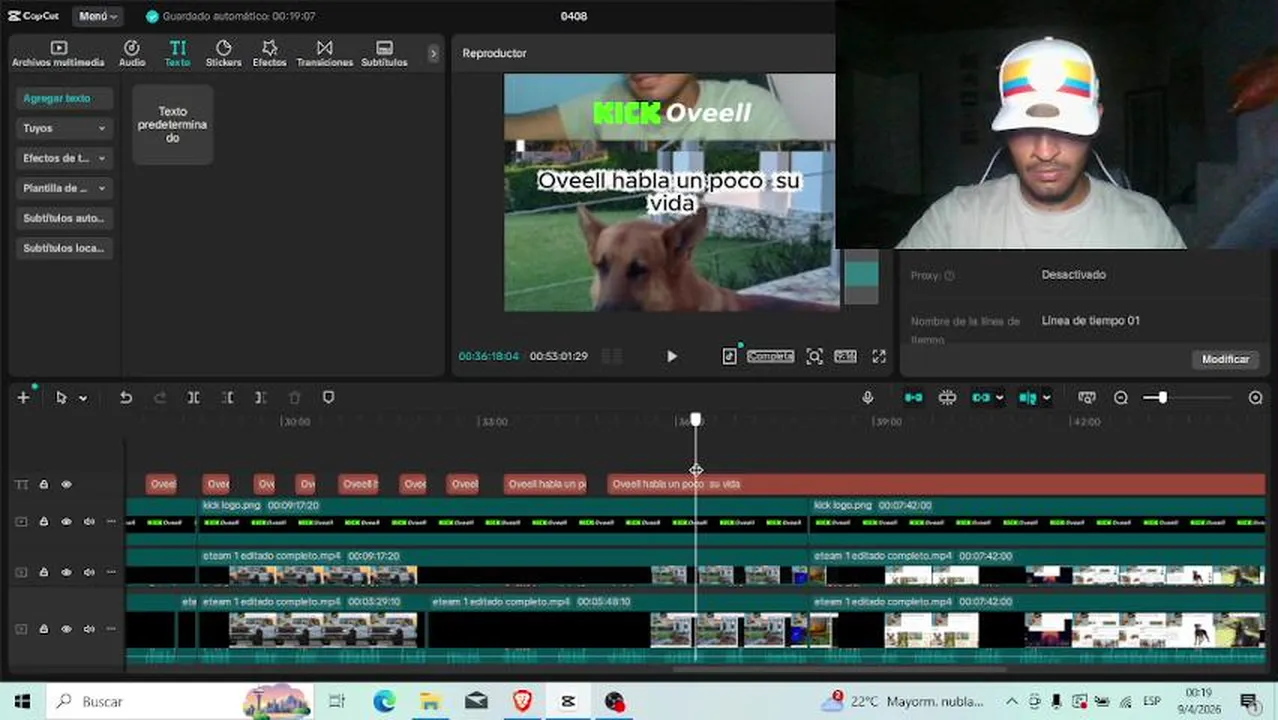Mute the bottom video track audio

pos(89,630)
